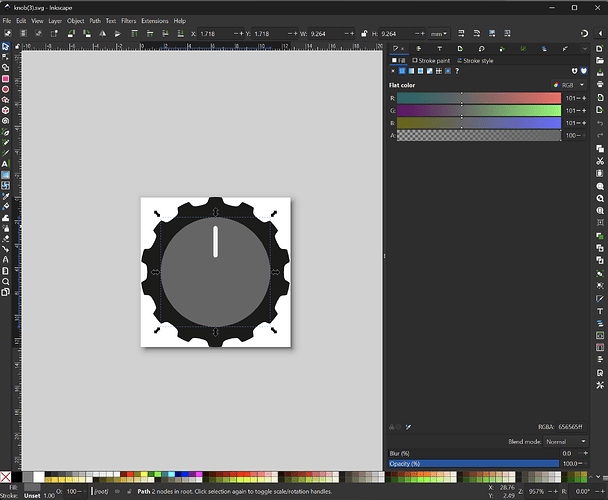Switch to the Stroke style tab
The image size is (608, 500).
[x=475, y=61]
